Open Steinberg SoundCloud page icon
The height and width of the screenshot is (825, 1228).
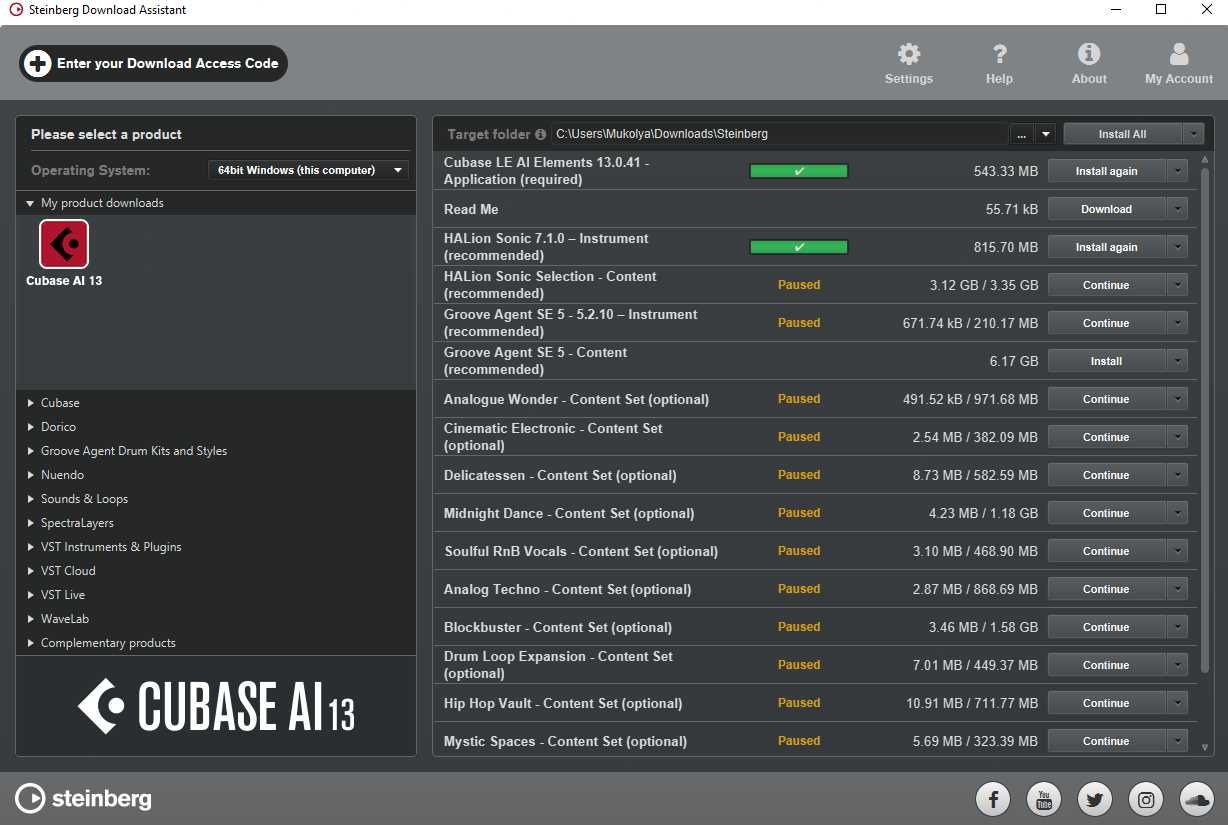point(1197,799)
